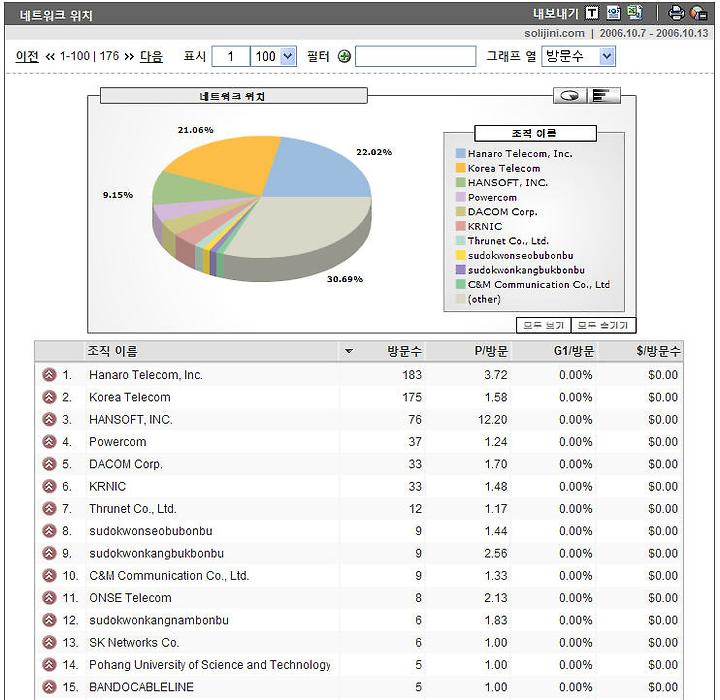Click Pohang University of Science and Technology
The height and width of the screenshot is (700, 720).
click(x=210, y=665)
